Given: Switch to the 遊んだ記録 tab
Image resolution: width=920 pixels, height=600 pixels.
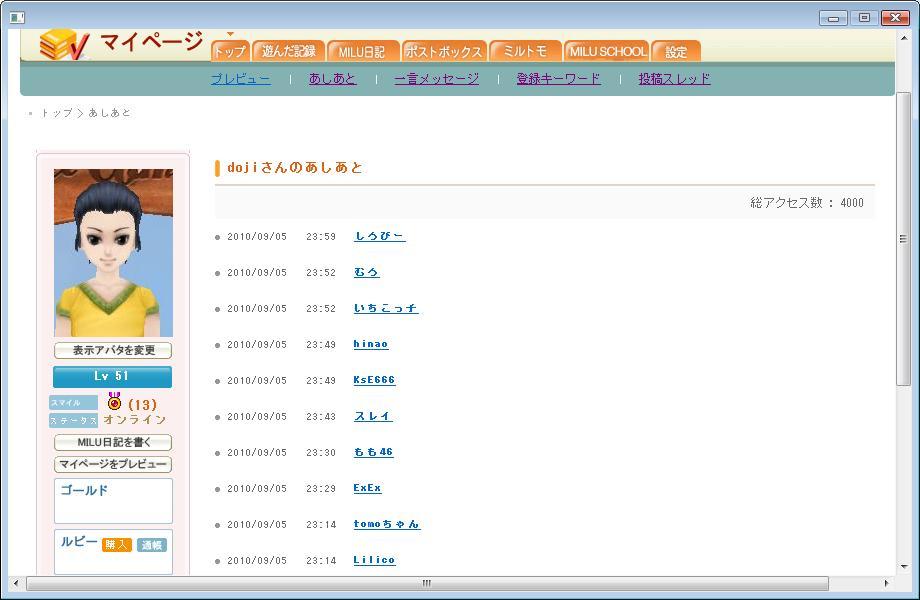Looking at the screenshot, I should click(x=288, y=51).
